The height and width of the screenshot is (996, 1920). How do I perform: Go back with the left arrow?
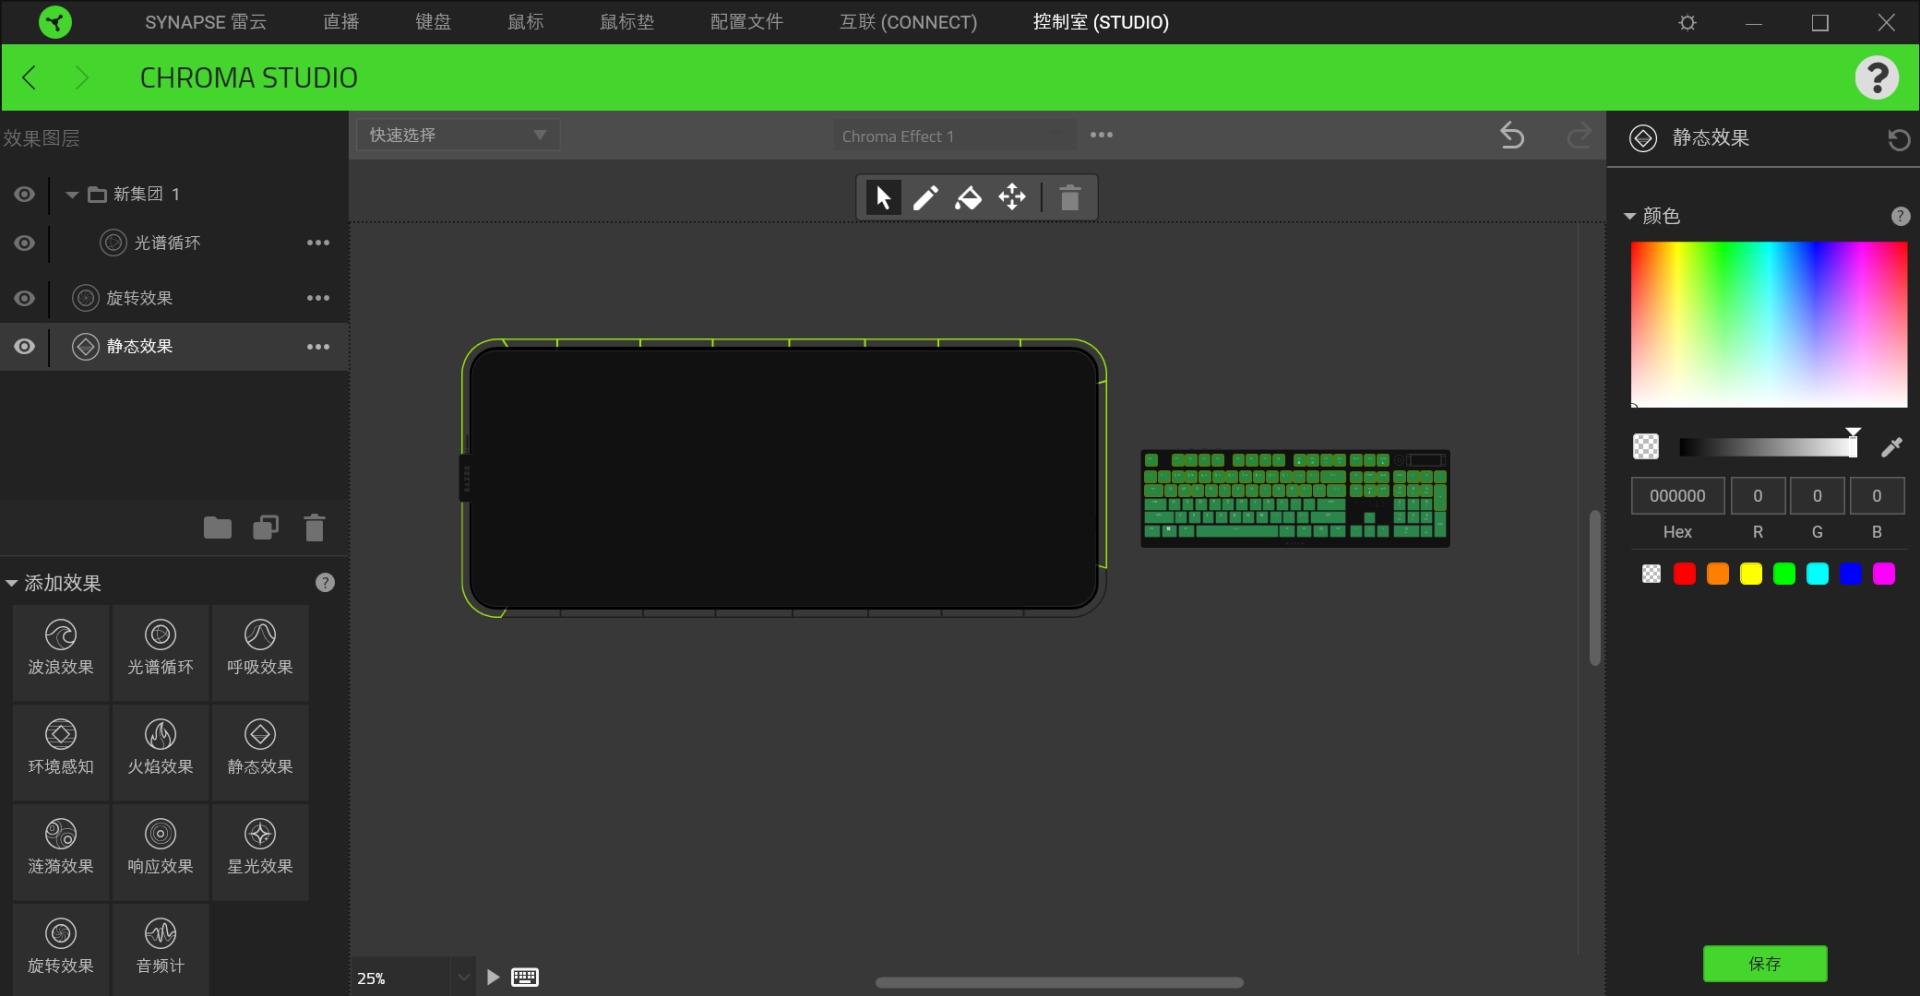pyautogui.click(x=30, y=77)
